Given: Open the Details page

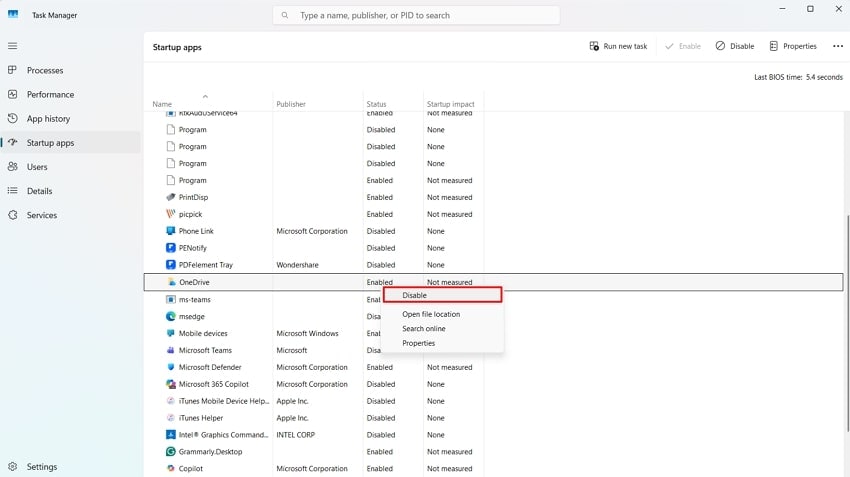Looking at the screenshot, I should pos(70,191).
